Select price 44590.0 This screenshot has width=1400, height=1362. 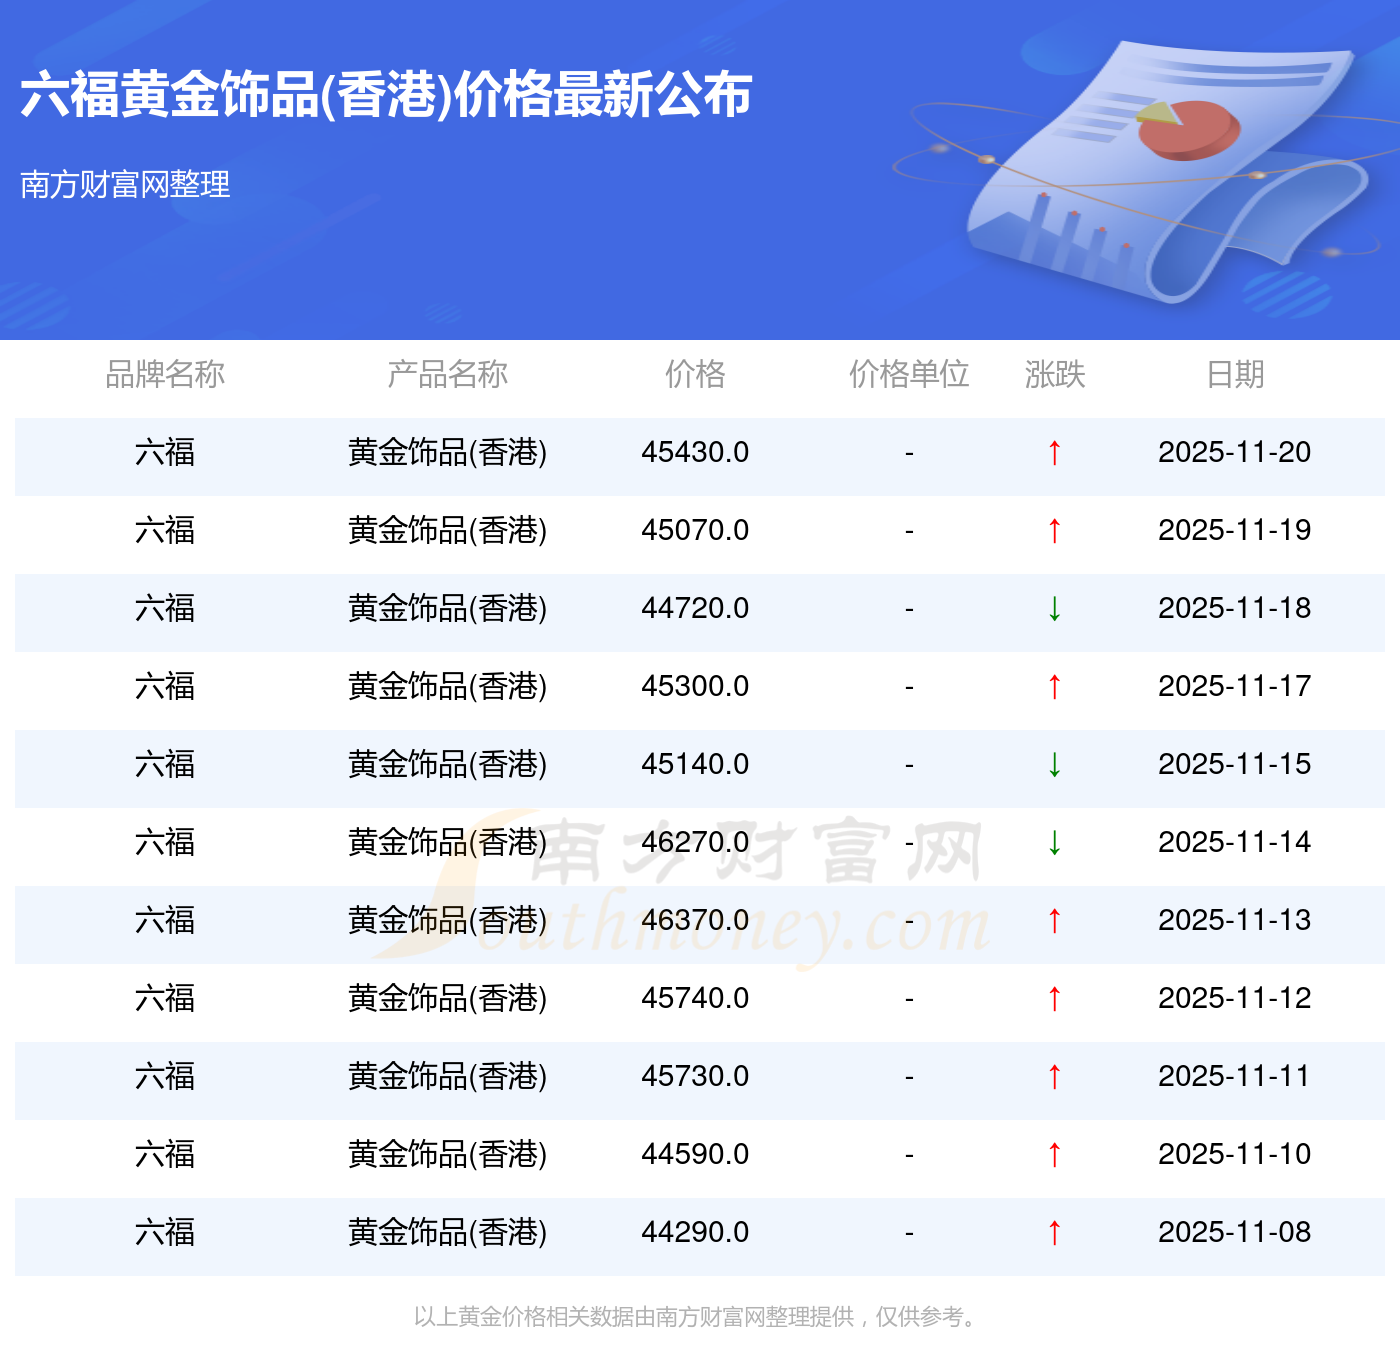click(695, 1154)
